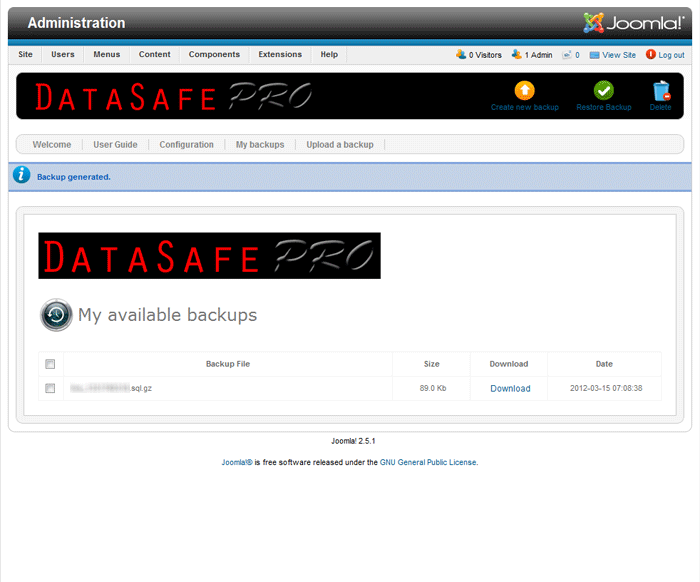Click the Restore Backup green checkmark icon
Image resolution: width=700 pixels, height=582 pixels.
click(x=604, y=90)
